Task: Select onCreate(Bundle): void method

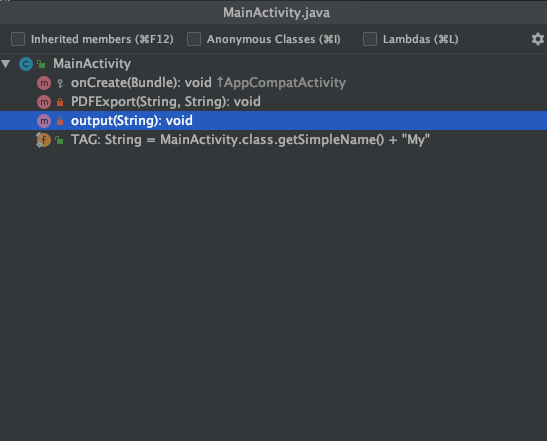Action: 141,83
